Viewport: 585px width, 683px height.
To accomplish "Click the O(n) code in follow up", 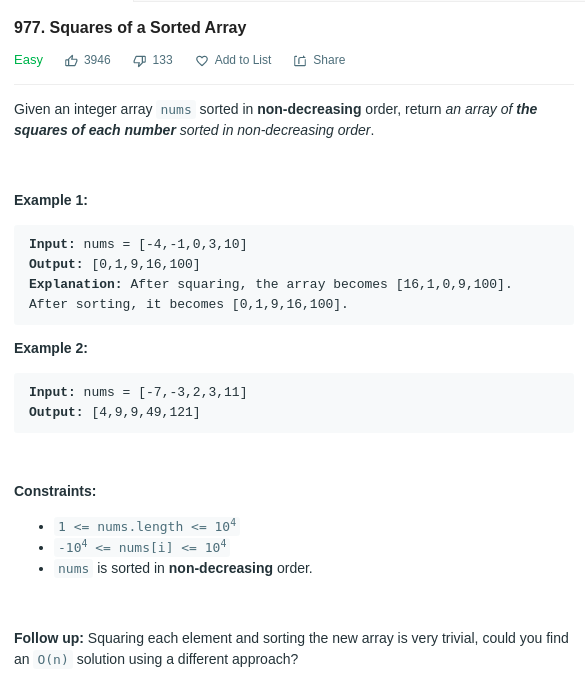I will coord(53,659).
